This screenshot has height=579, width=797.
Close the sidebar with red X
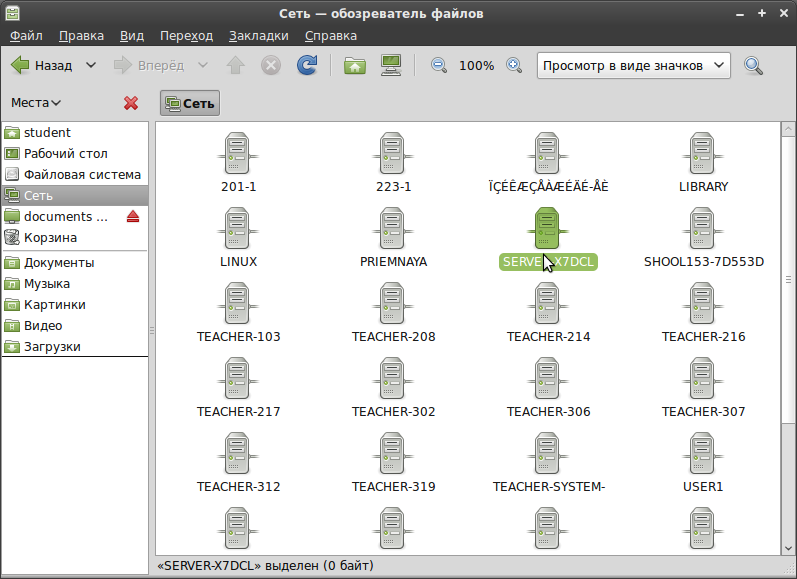click(x=131, y=103)
